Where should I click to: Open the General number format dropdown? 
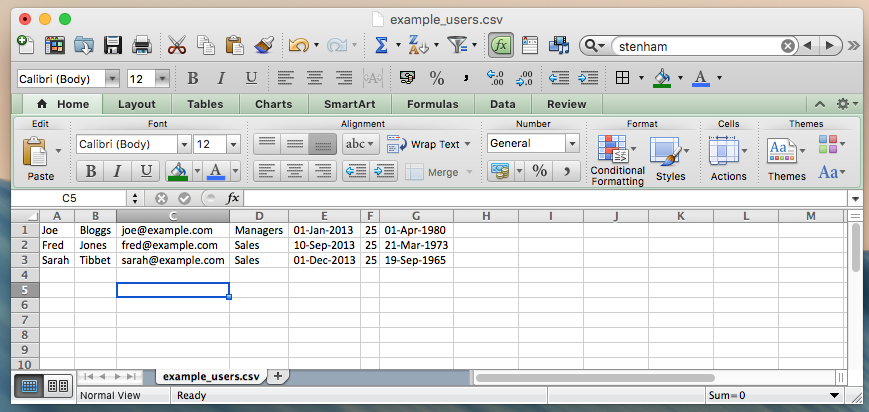(572, 144)
